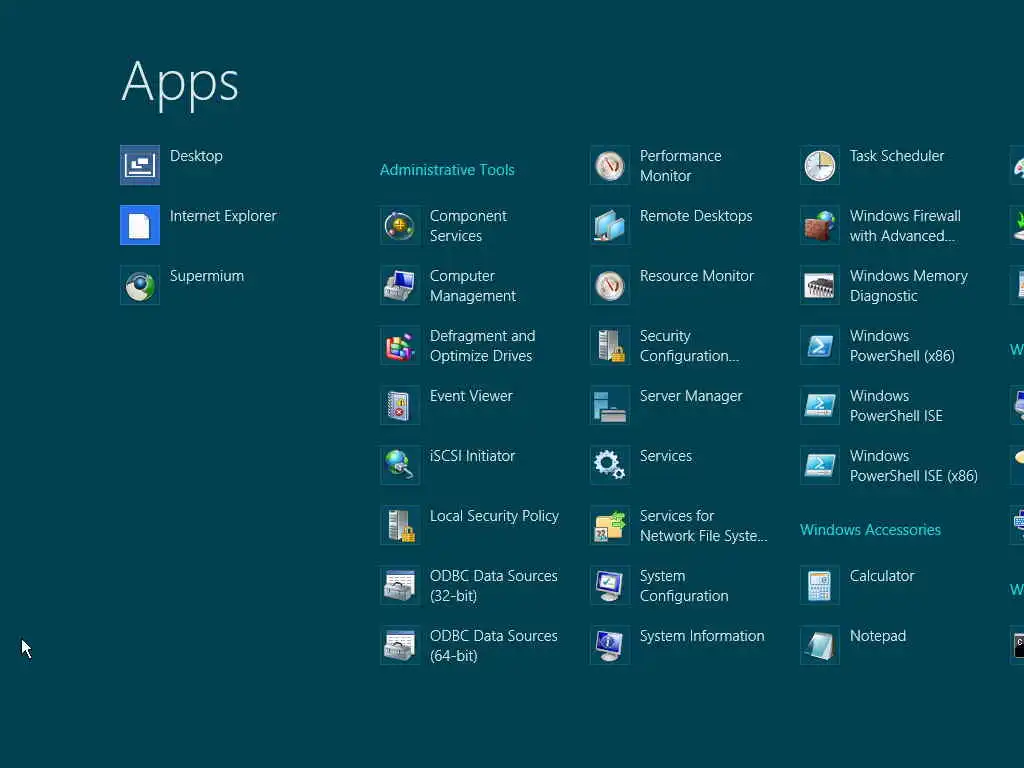Launch Resource Monitor icon
The width and height of the screenshot is (1024, 768).
610,285
